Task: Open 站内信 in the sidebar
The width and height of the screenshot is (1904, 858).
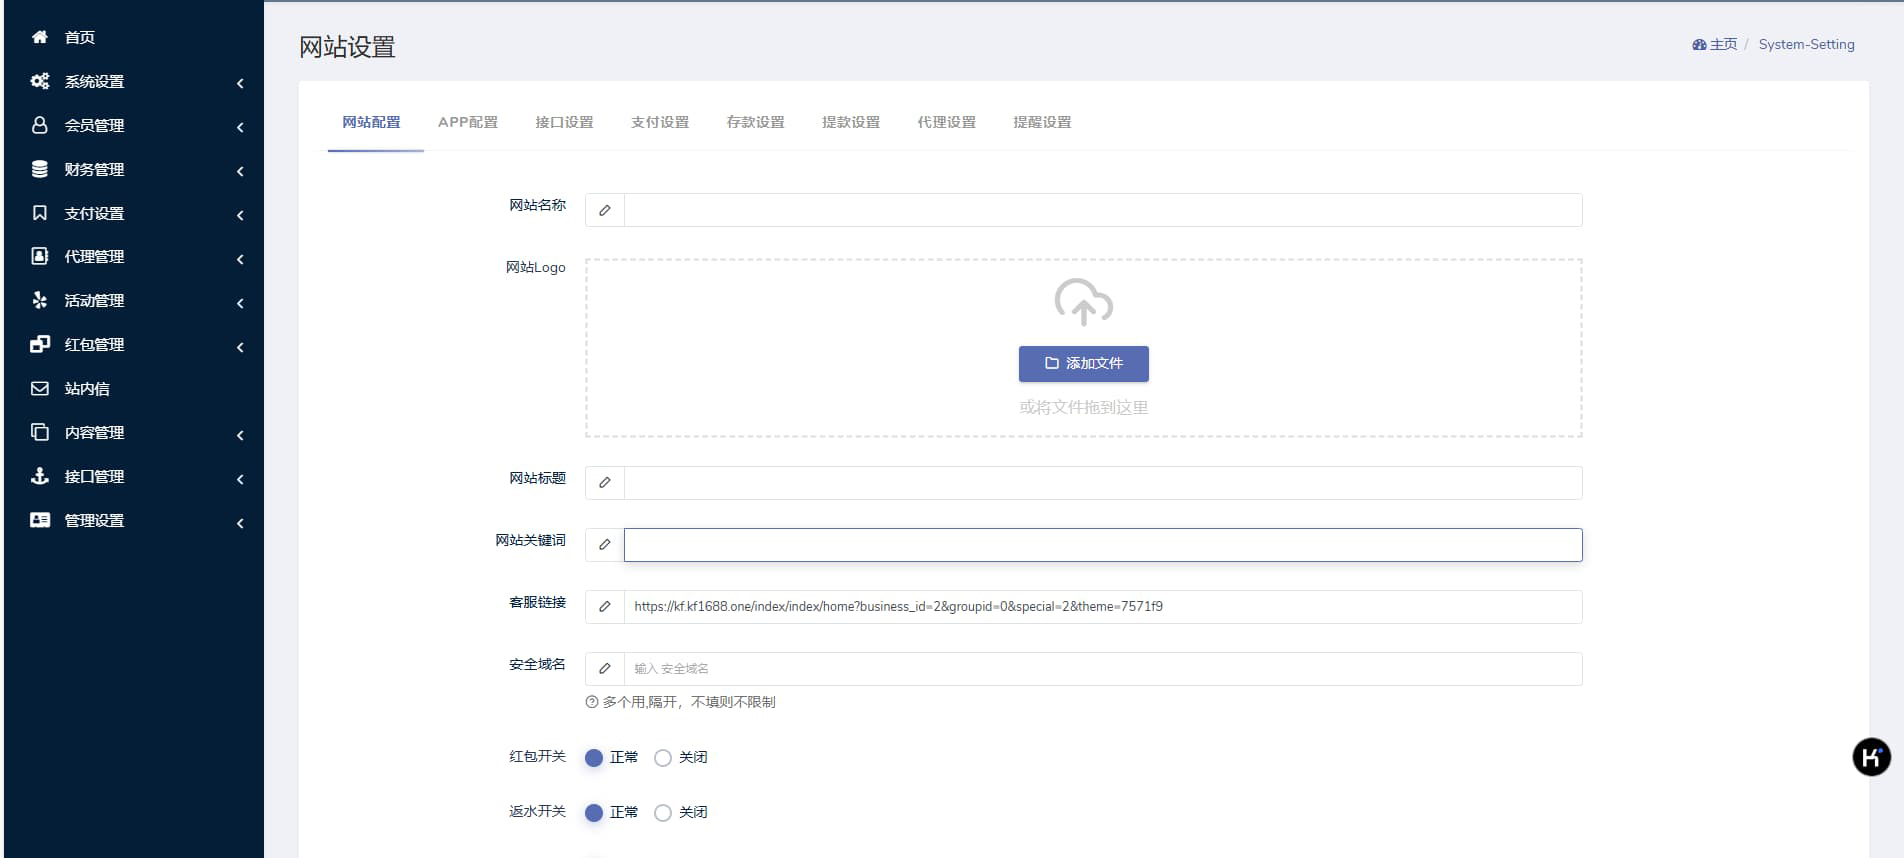Action: pyautogui.click(x=87, y=388)
